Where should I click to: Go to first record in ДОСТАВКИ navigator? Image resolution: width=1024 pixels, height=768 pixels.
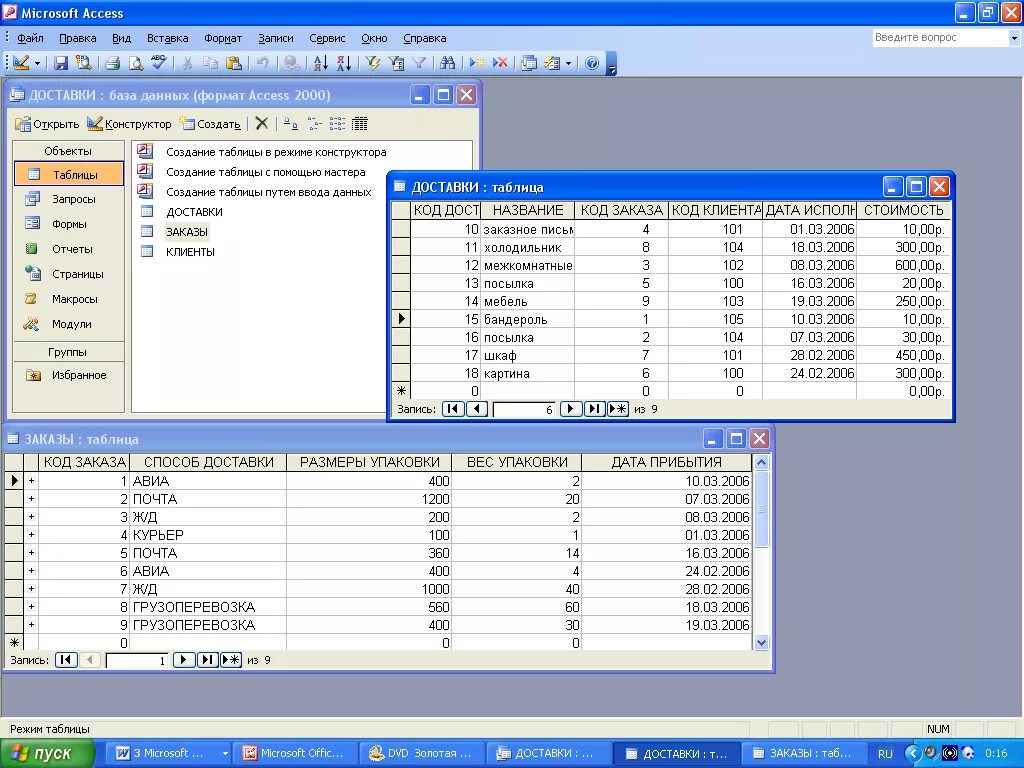[x=453, y=409]
